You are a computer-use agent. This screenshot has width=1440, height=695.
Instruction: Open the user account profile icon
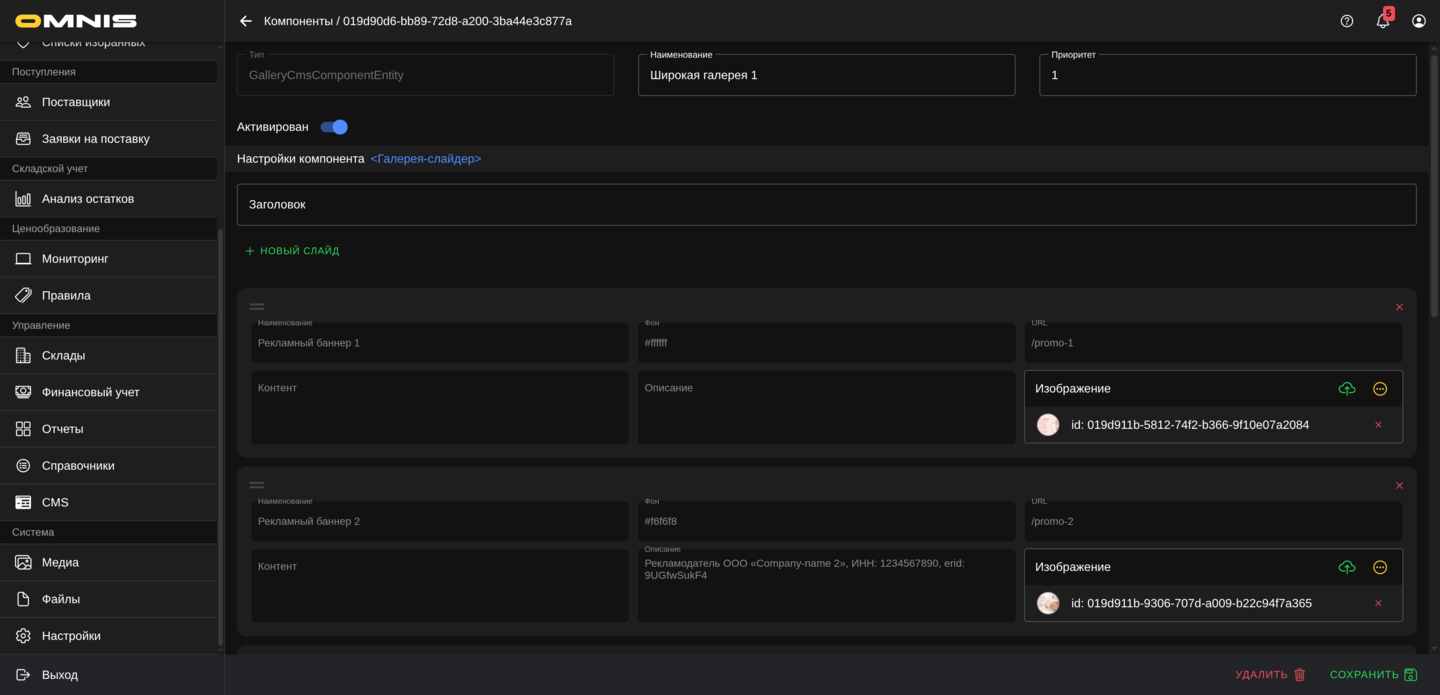click(1419, 21)
